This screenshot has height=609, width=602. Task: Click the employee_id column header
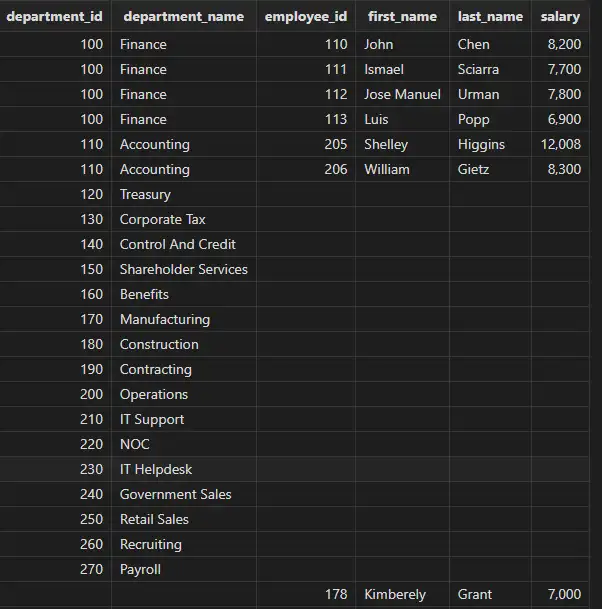(x=306, y=16)
